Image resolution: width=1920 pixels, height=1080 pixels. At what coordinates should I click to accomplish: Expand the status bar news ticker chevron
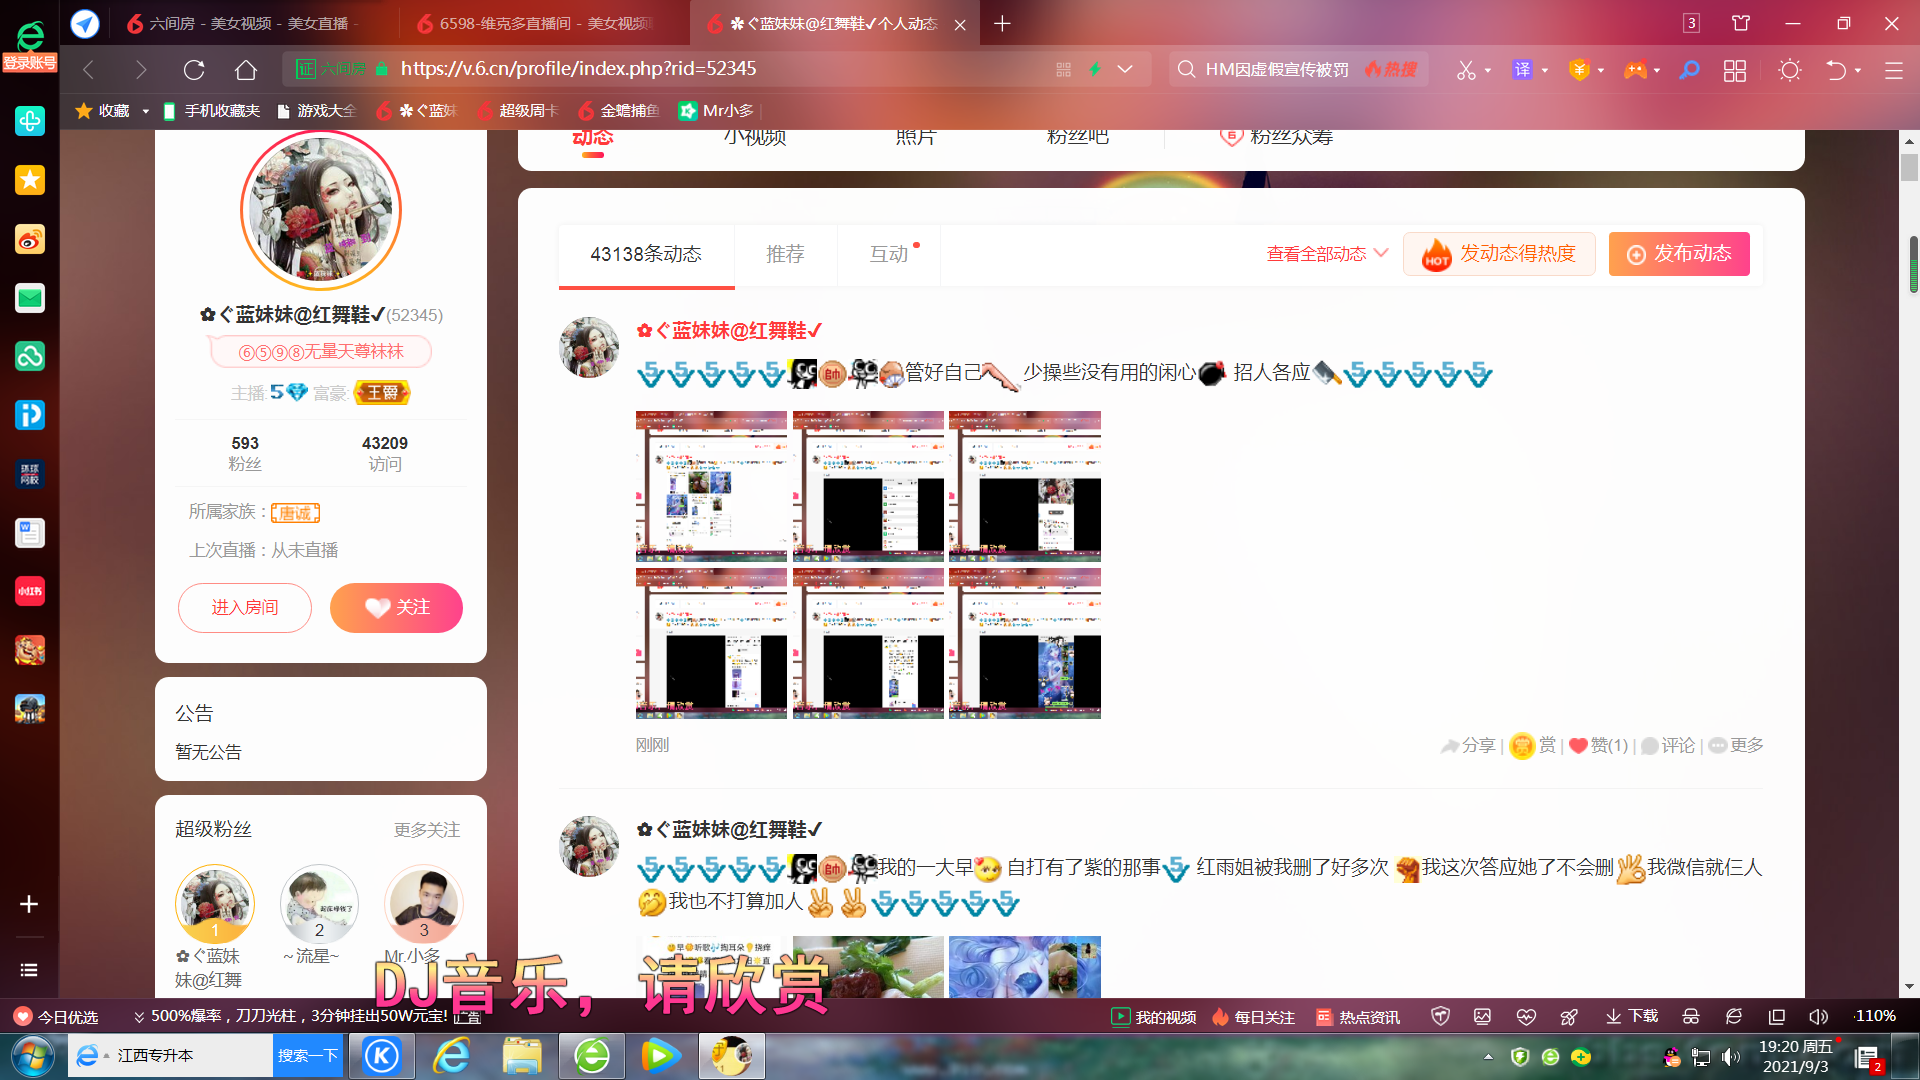pyautogui.click(x=139, y=1017)
